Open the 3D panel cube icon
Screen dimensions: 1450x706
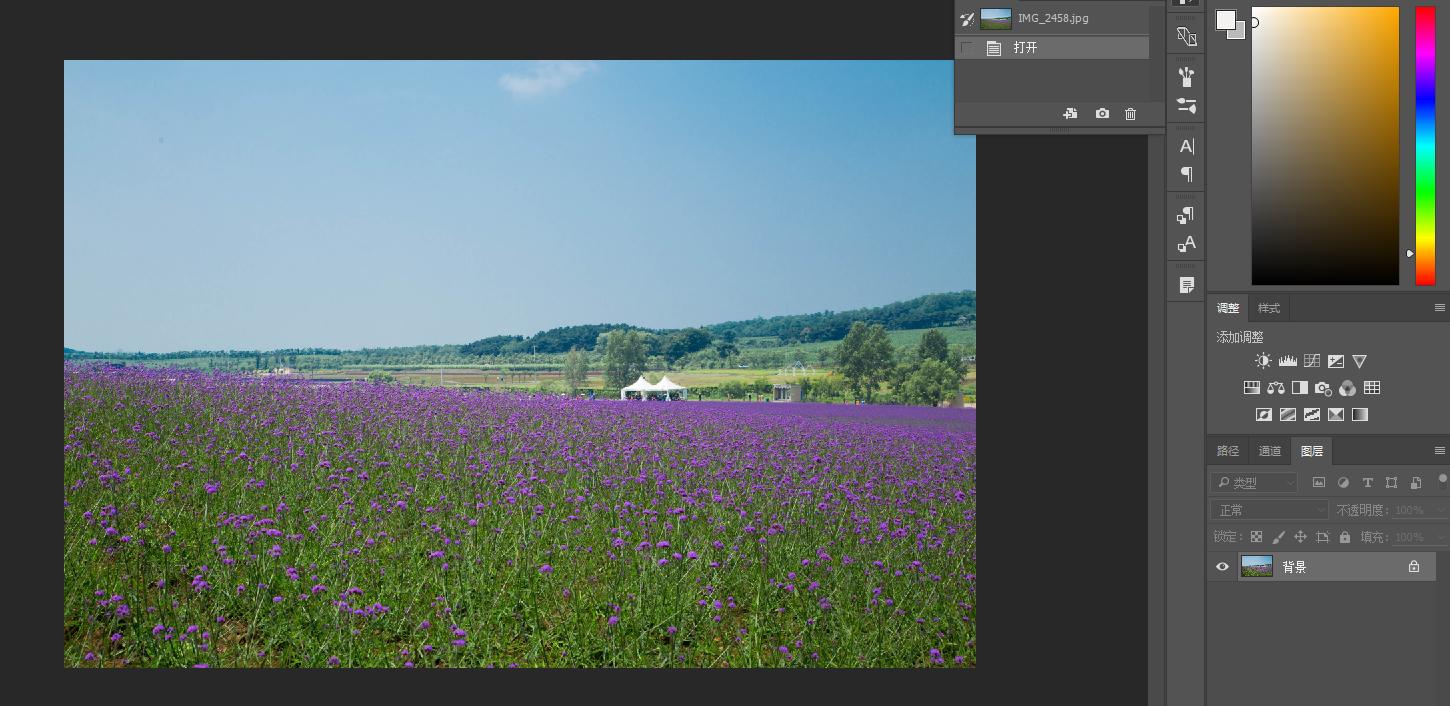point(1186,37)
